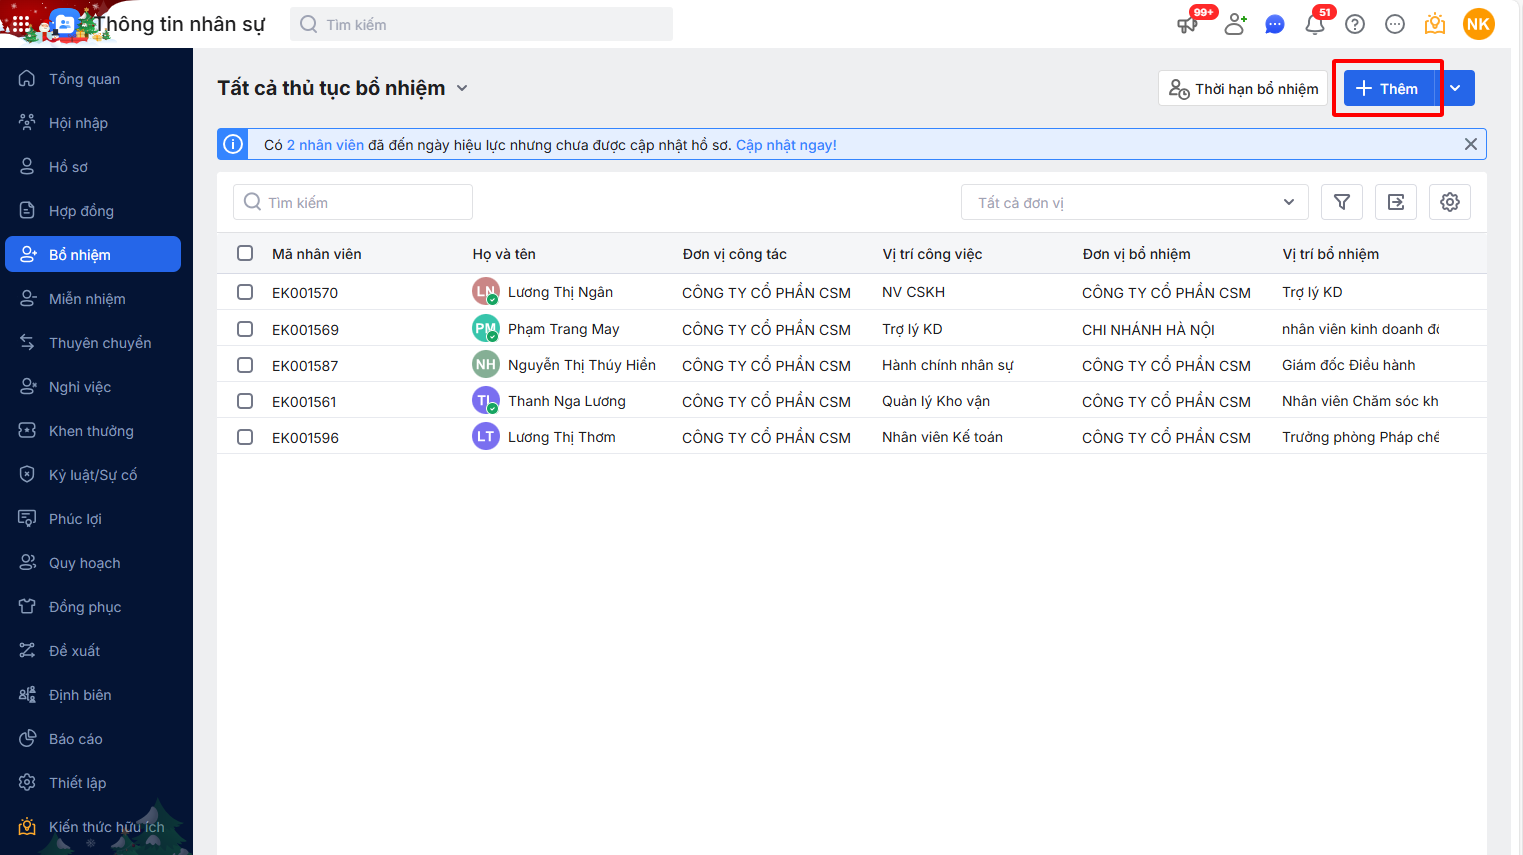Click the announcements megaphone icon

coord(1188,24)
